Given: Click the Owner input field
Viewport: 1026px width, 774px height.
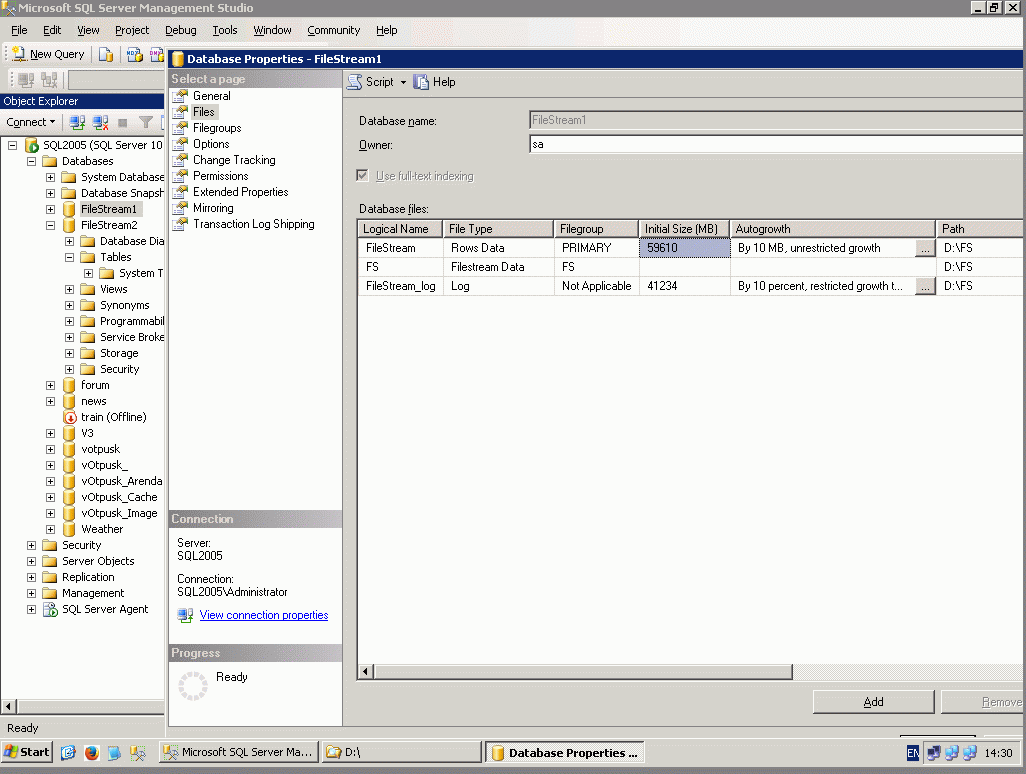Looking at the screenshot, I should click(x=776, y=145).
